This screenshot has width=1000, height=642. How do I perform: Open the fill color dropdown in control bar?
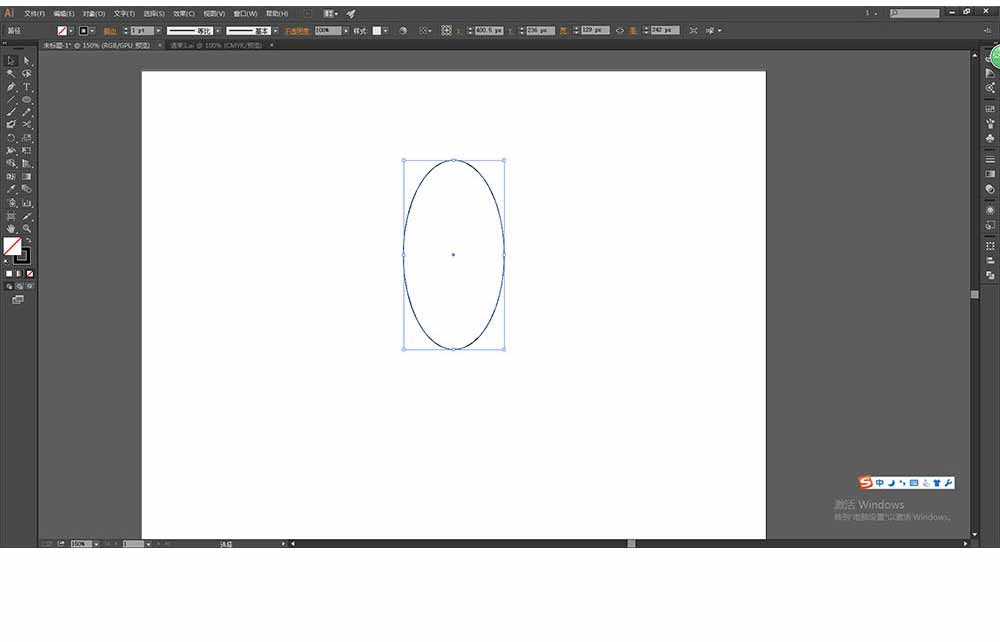tap(71, 31)
